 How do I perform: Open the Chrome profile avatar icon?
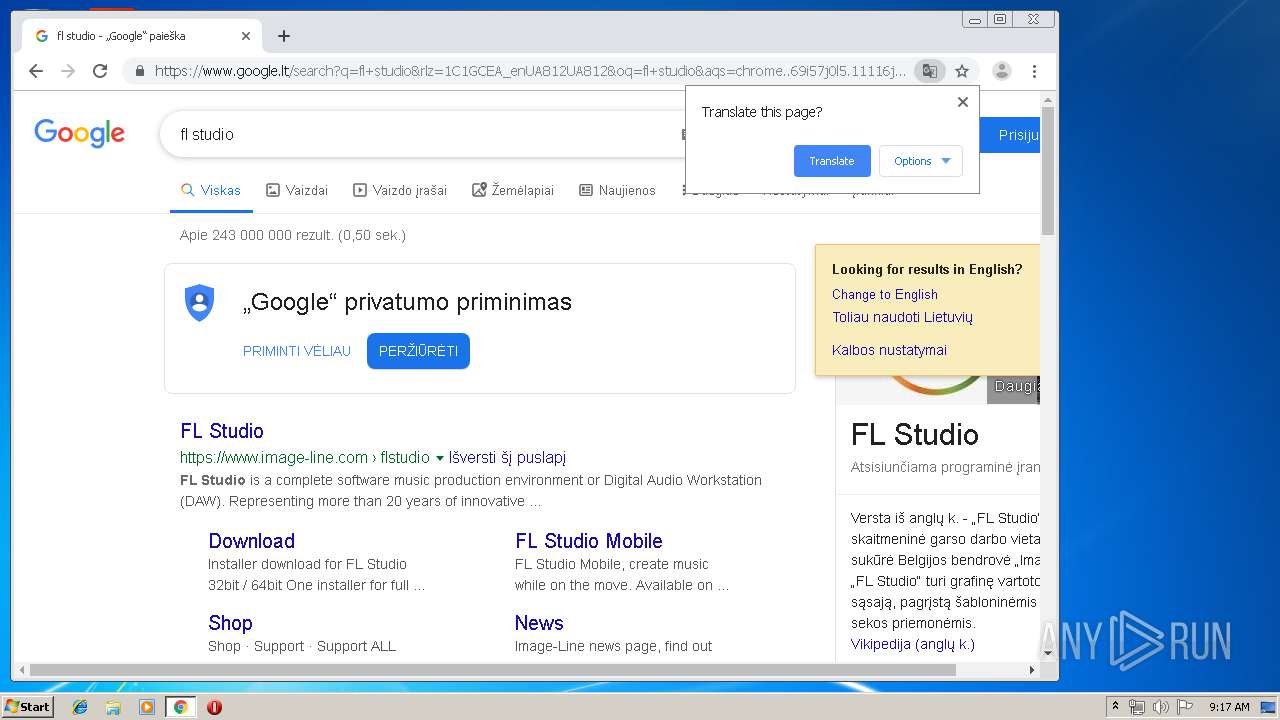(1001, 71)
